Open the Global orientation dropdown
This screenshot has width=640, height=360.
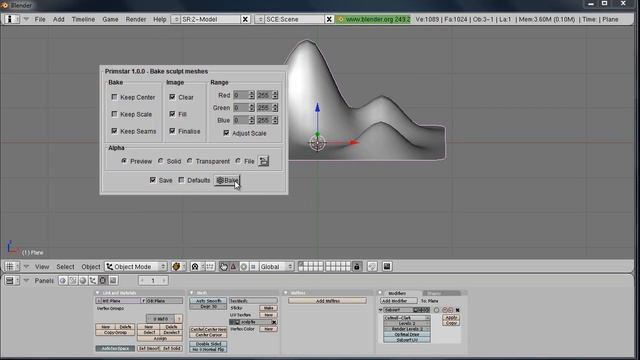pos(276,267)
